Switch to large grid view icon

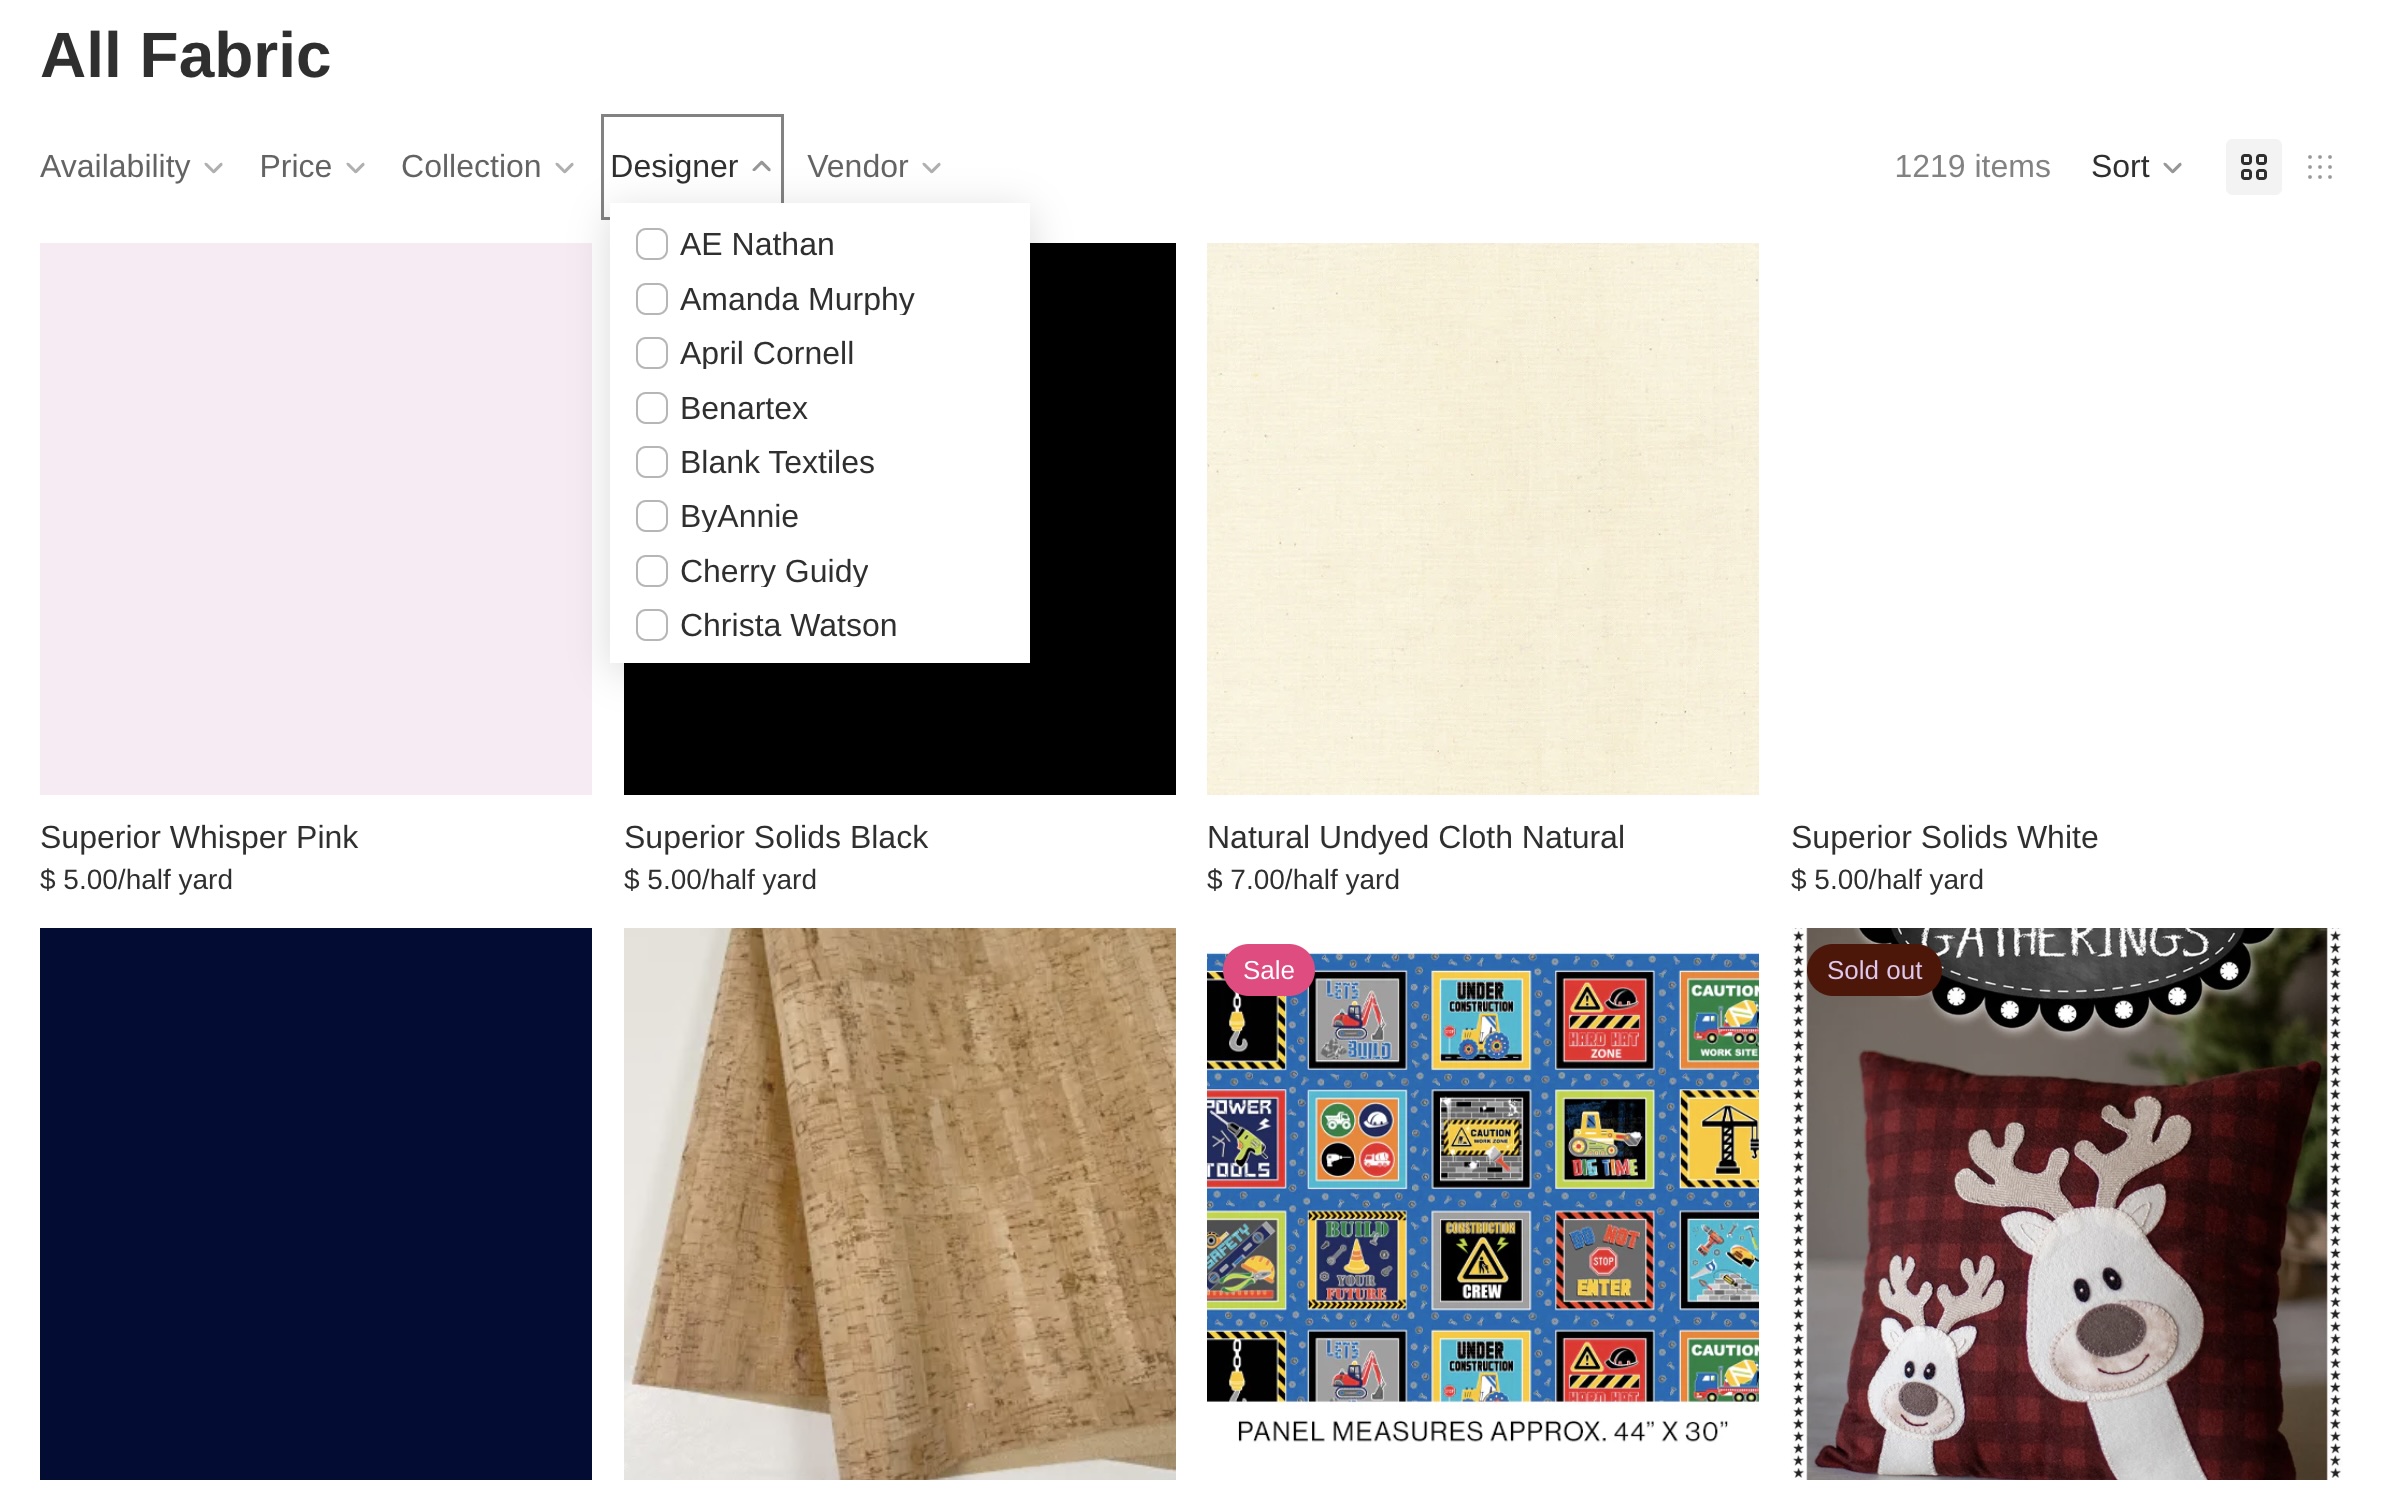2253,167
